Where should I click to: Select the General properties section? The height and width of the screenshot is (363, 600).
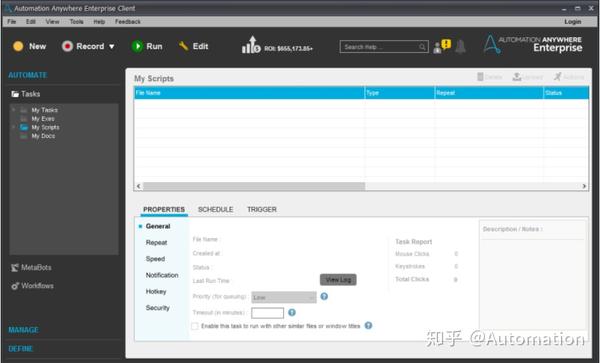coord(158,226)
